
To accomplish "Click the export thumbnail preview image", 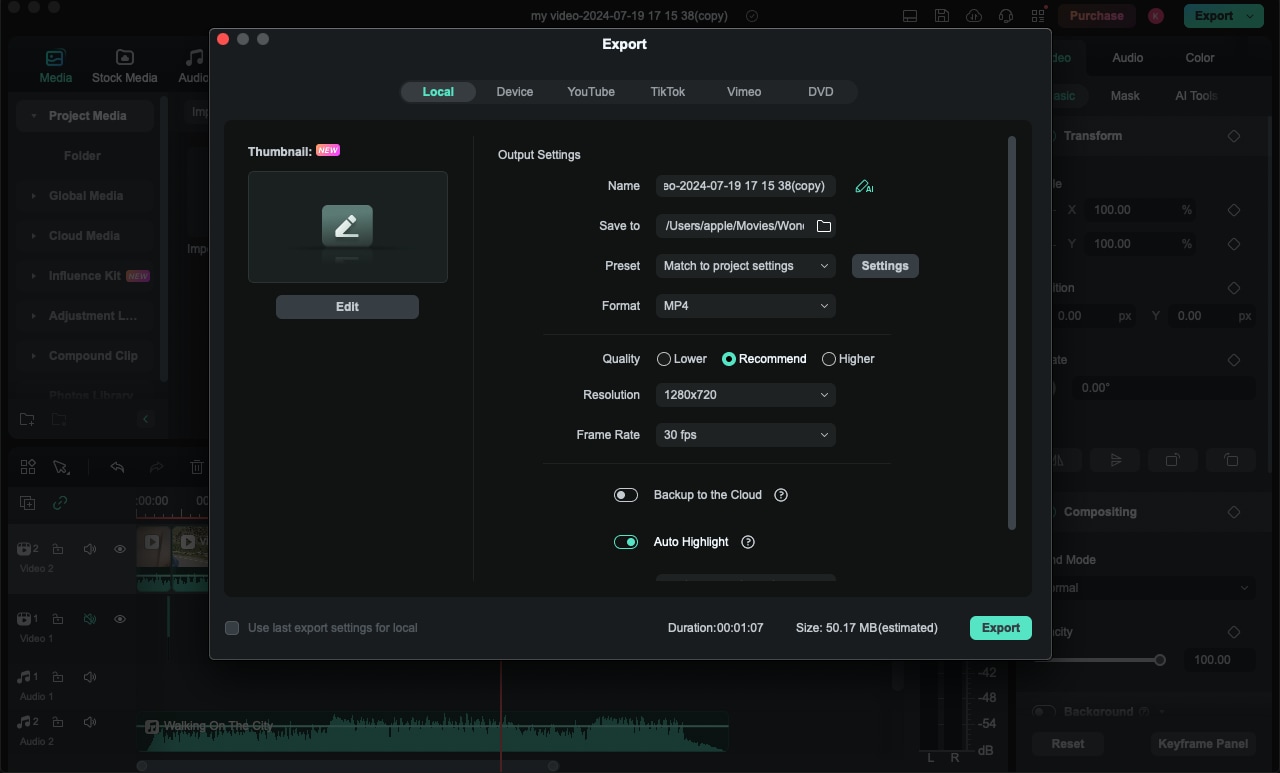I will tap(348, 227).
